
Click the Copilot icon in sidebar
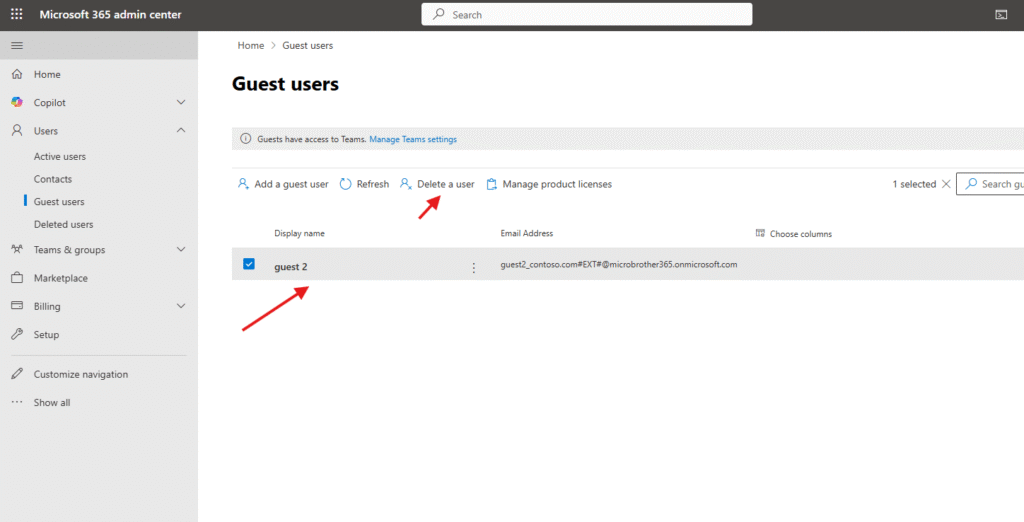pyautogui.click(x=17, y=102)
